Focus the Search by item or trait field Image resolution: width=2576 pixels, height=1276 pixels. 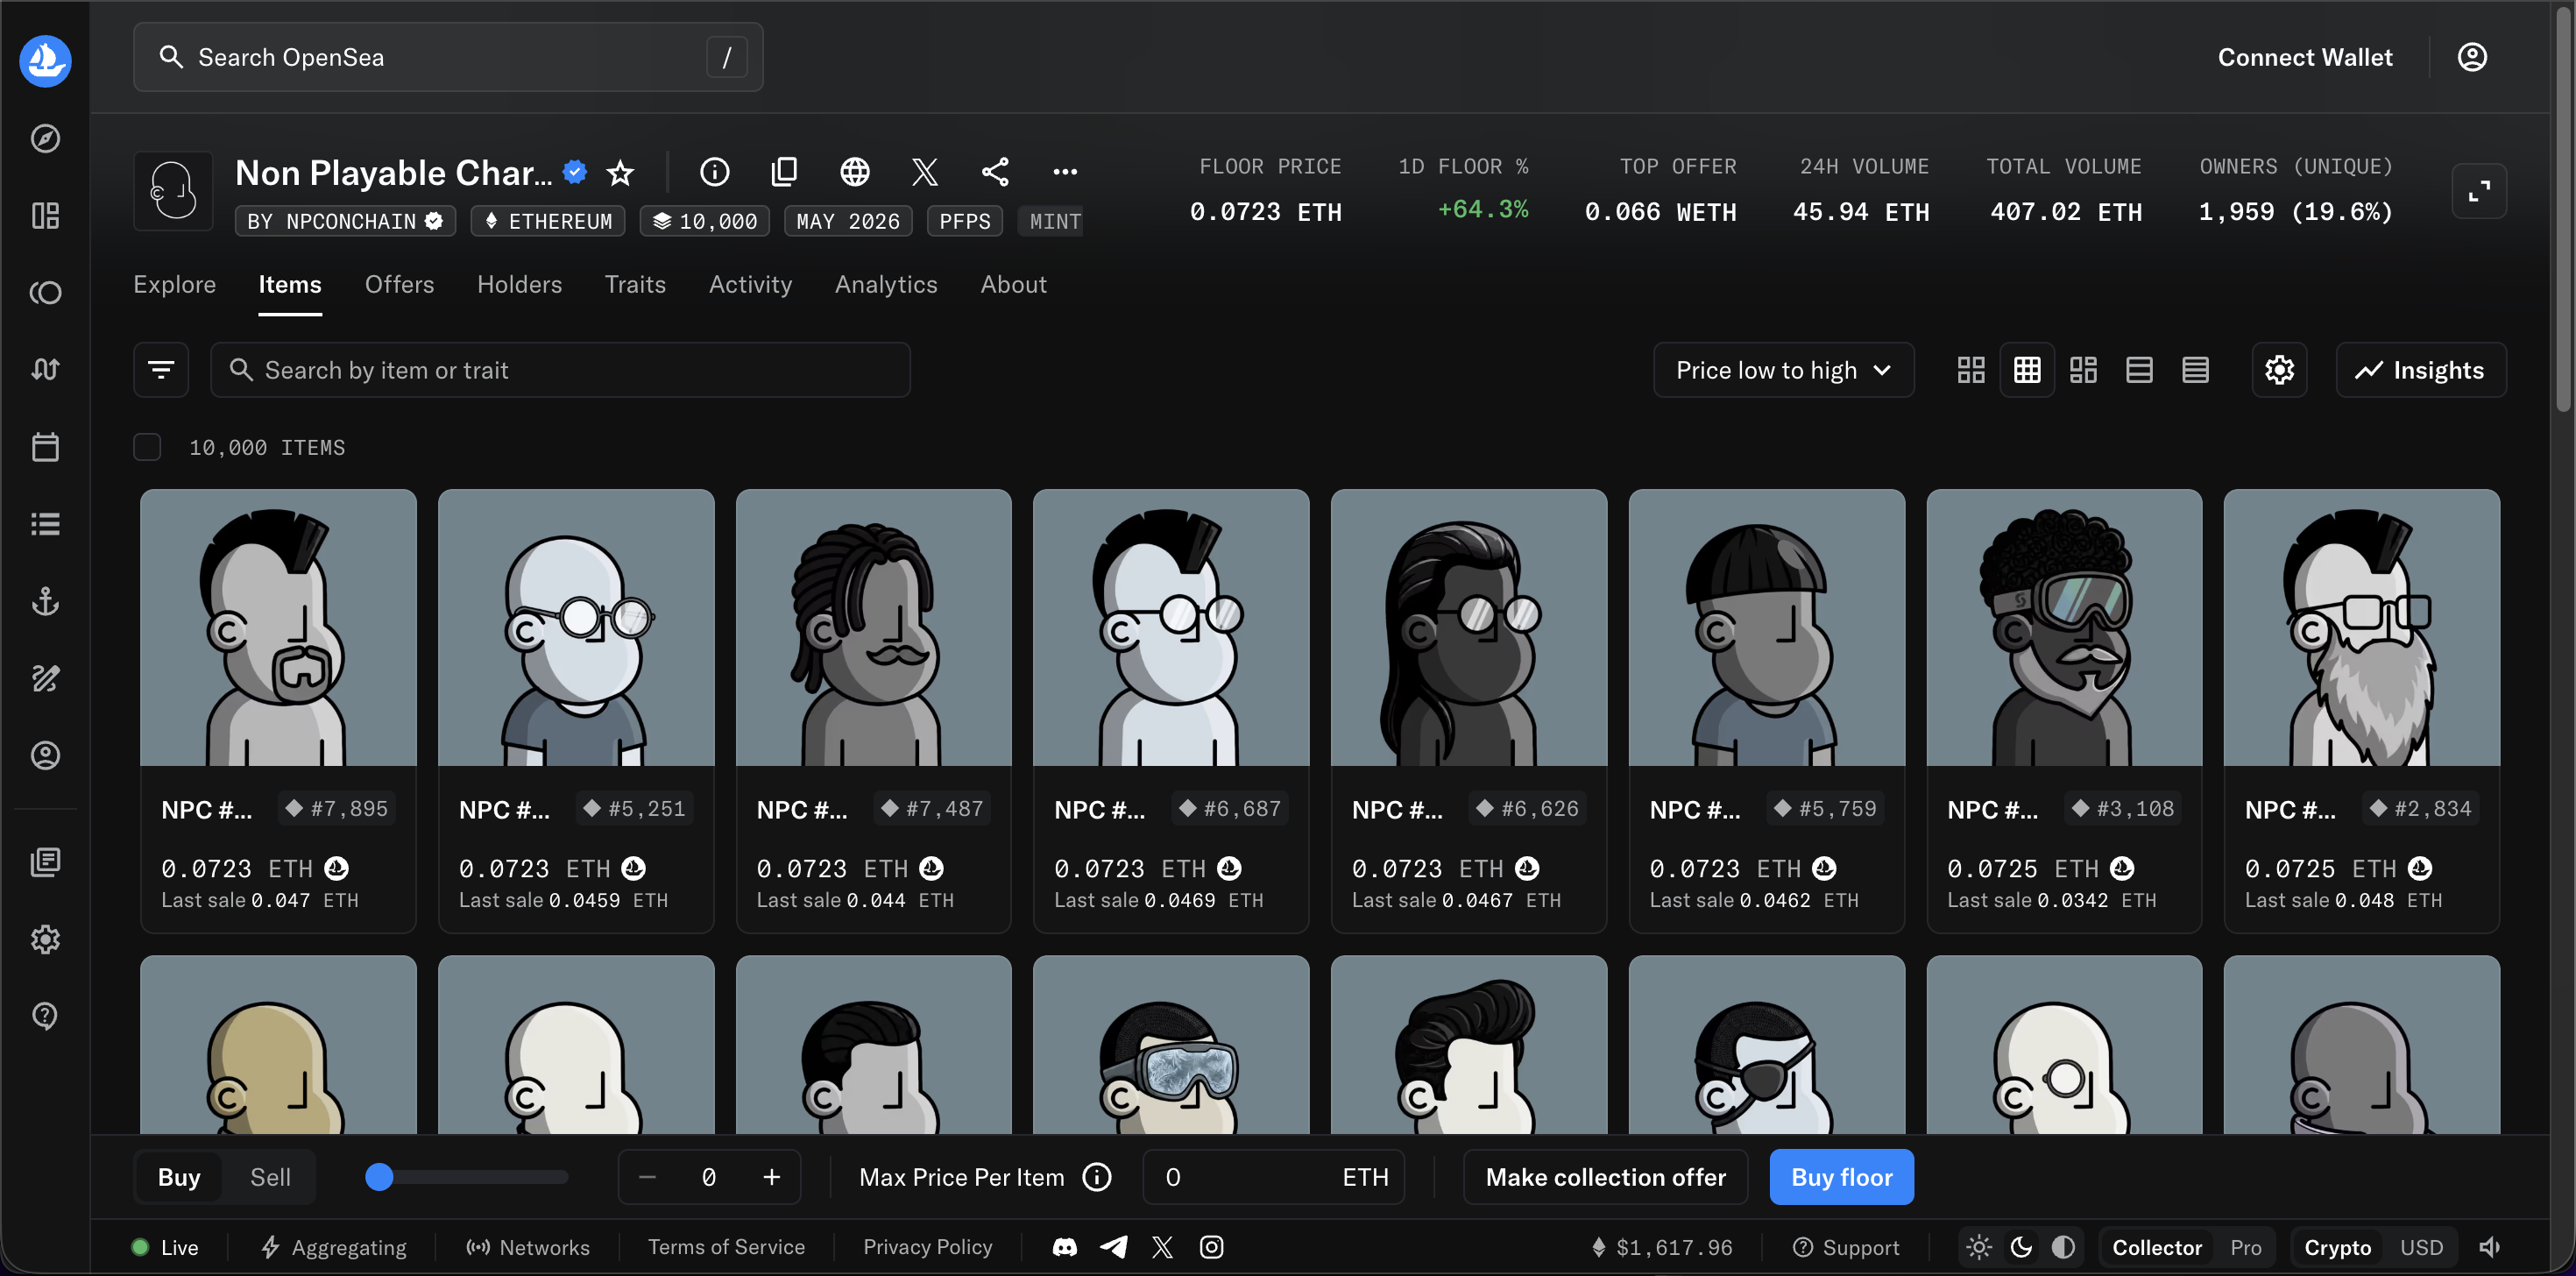tap(560, 370)
